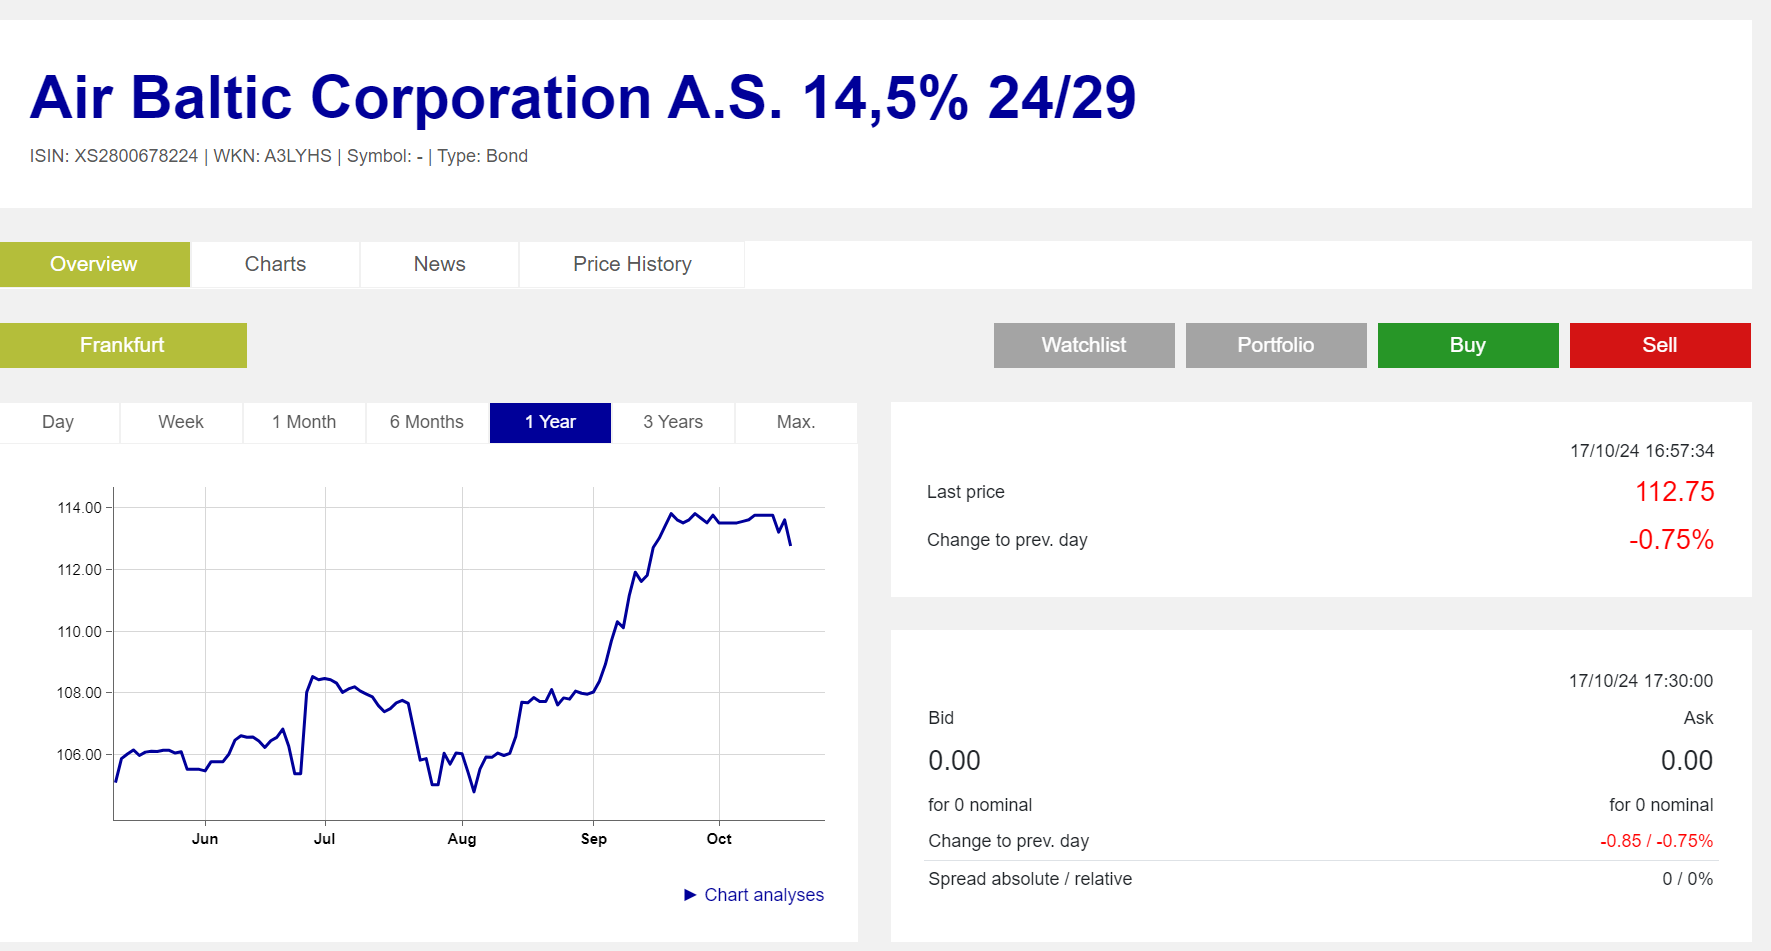Viewport: 1771px width, 951px height.
Task: View the Price History tab
Action: pyautogui.click(x=631, y=264)
